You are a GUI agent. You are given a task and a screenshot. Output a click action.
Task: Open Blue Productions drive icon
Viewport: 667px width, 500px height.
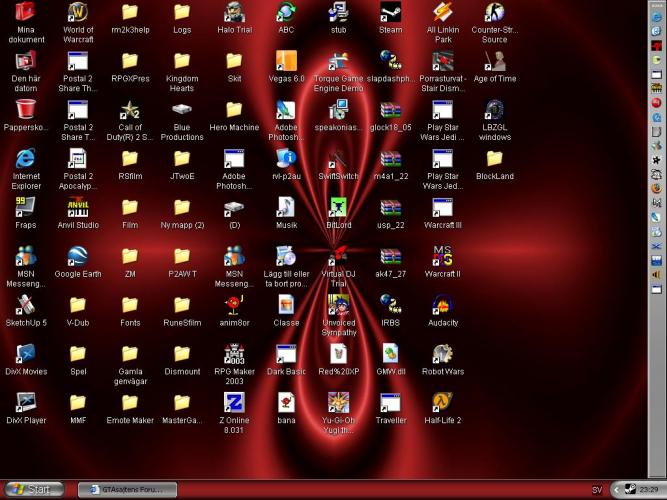click(182, 109)
